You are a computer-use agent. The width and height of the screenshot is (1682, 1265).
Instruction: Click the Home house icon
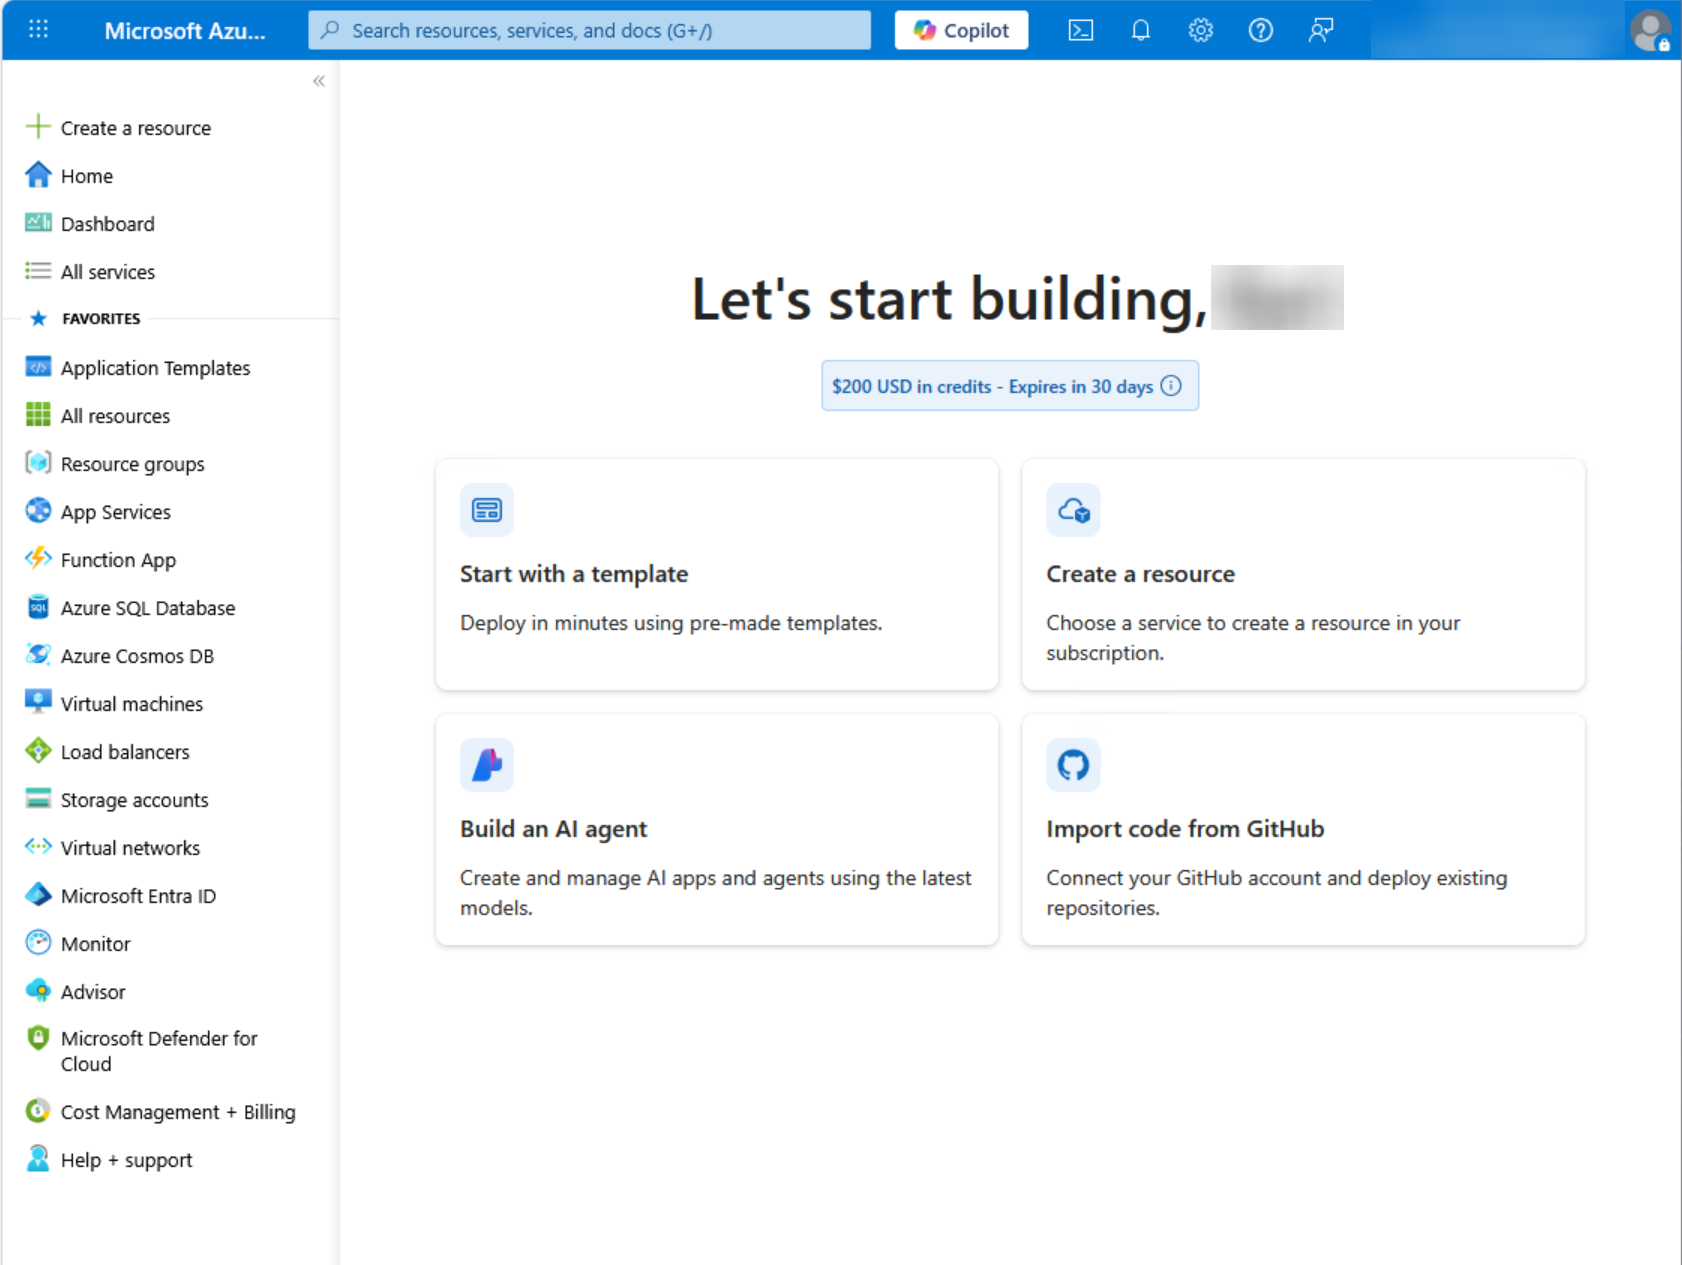coord(38,175)
